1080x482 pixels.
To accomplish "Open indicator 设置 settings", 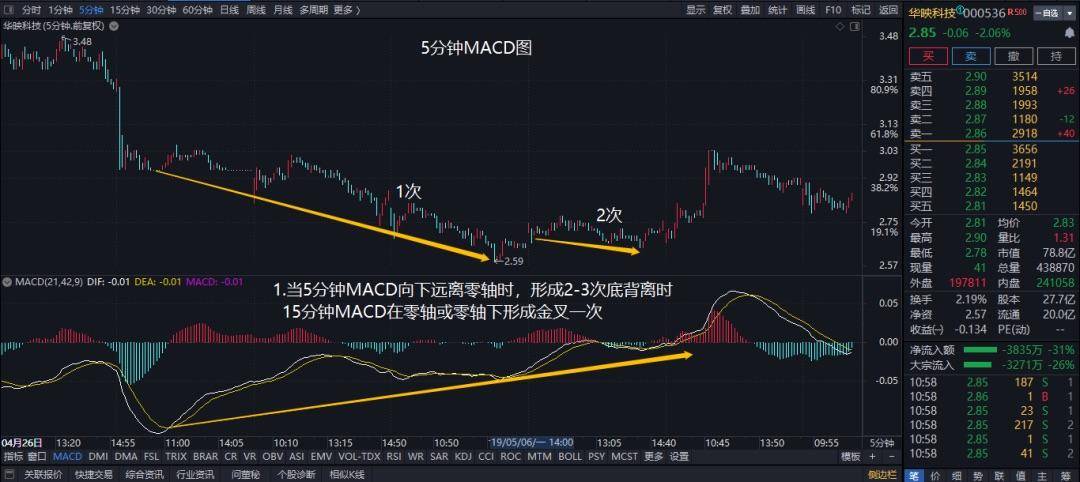I will [679, 456].
